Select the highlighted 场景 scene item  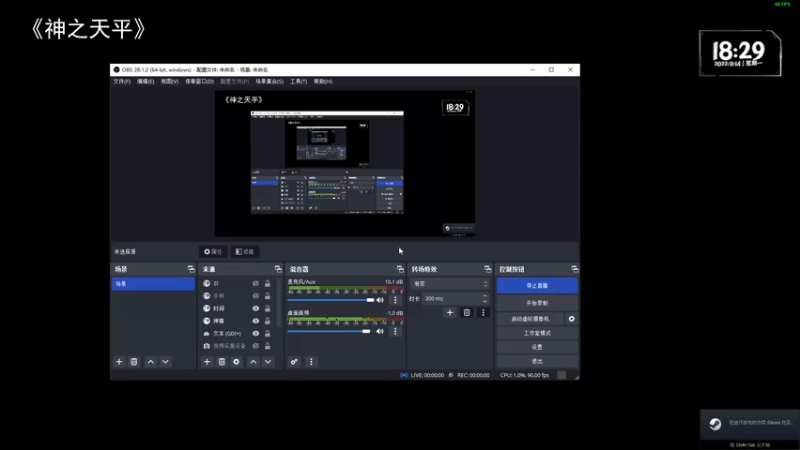click(153, 284)
